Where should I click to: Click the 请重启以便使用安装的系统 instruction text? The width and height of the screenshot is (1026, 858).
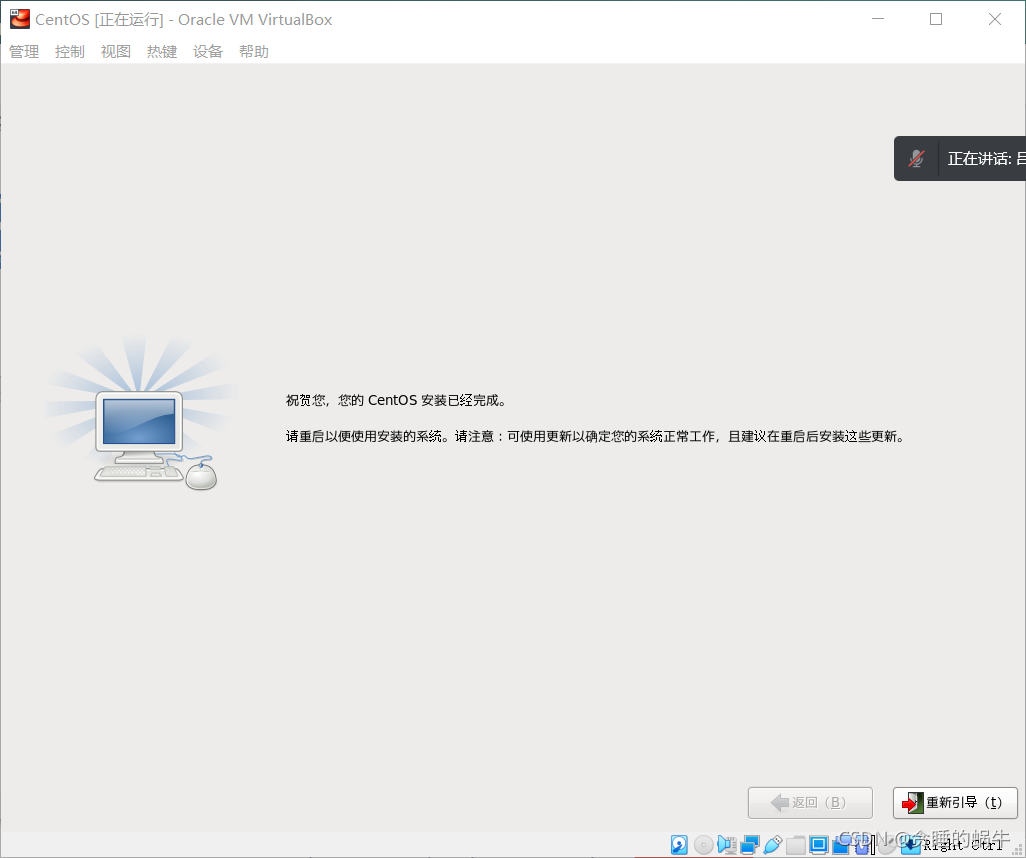[596, 437]
